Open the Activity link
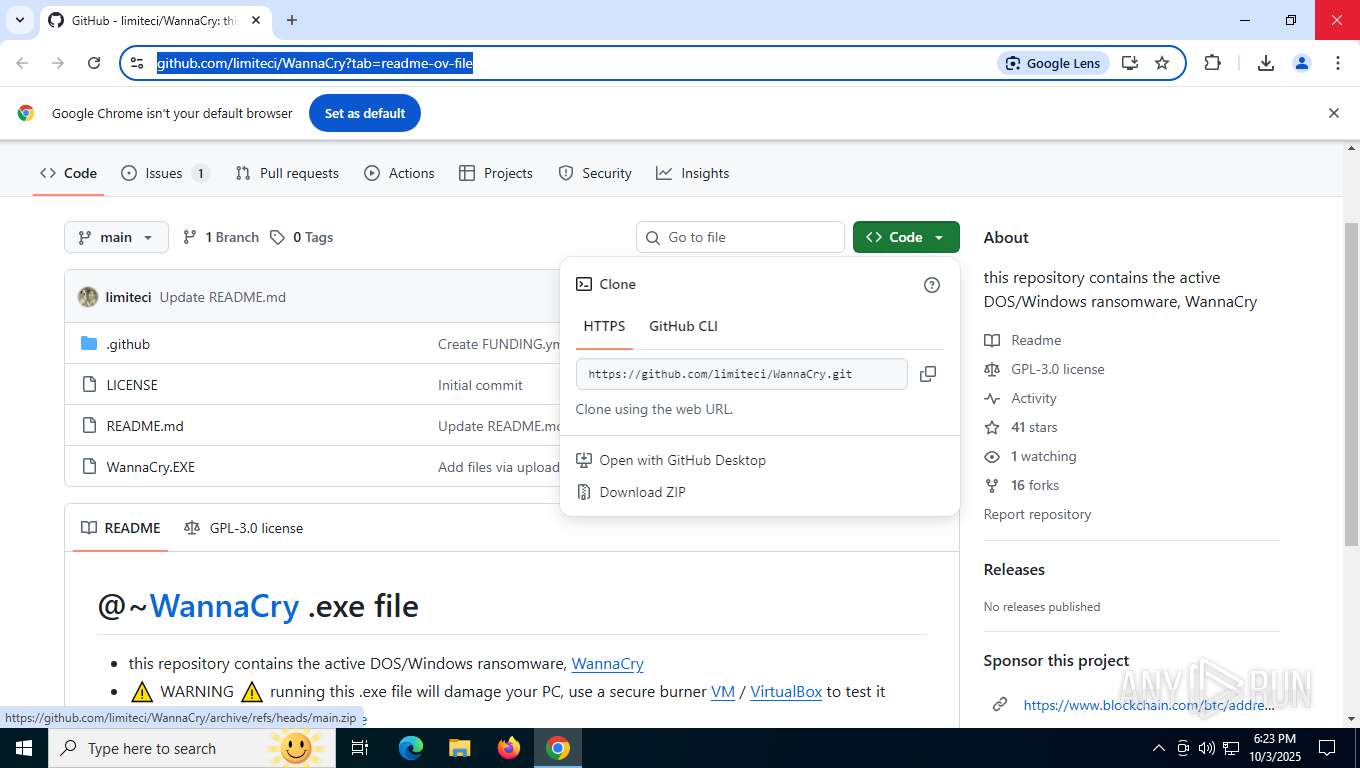1360x768 pixels. [1020, 398]
